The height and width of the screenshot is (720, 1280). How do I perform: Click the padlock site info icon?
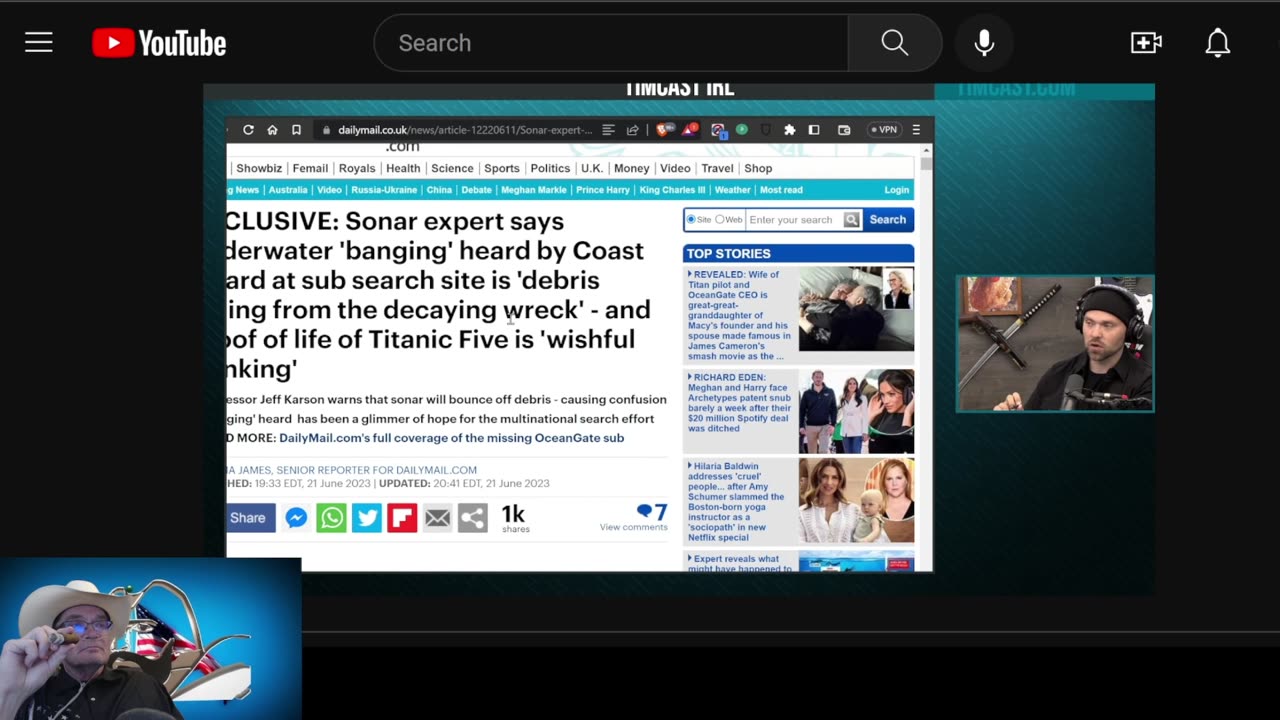[326, 130]
